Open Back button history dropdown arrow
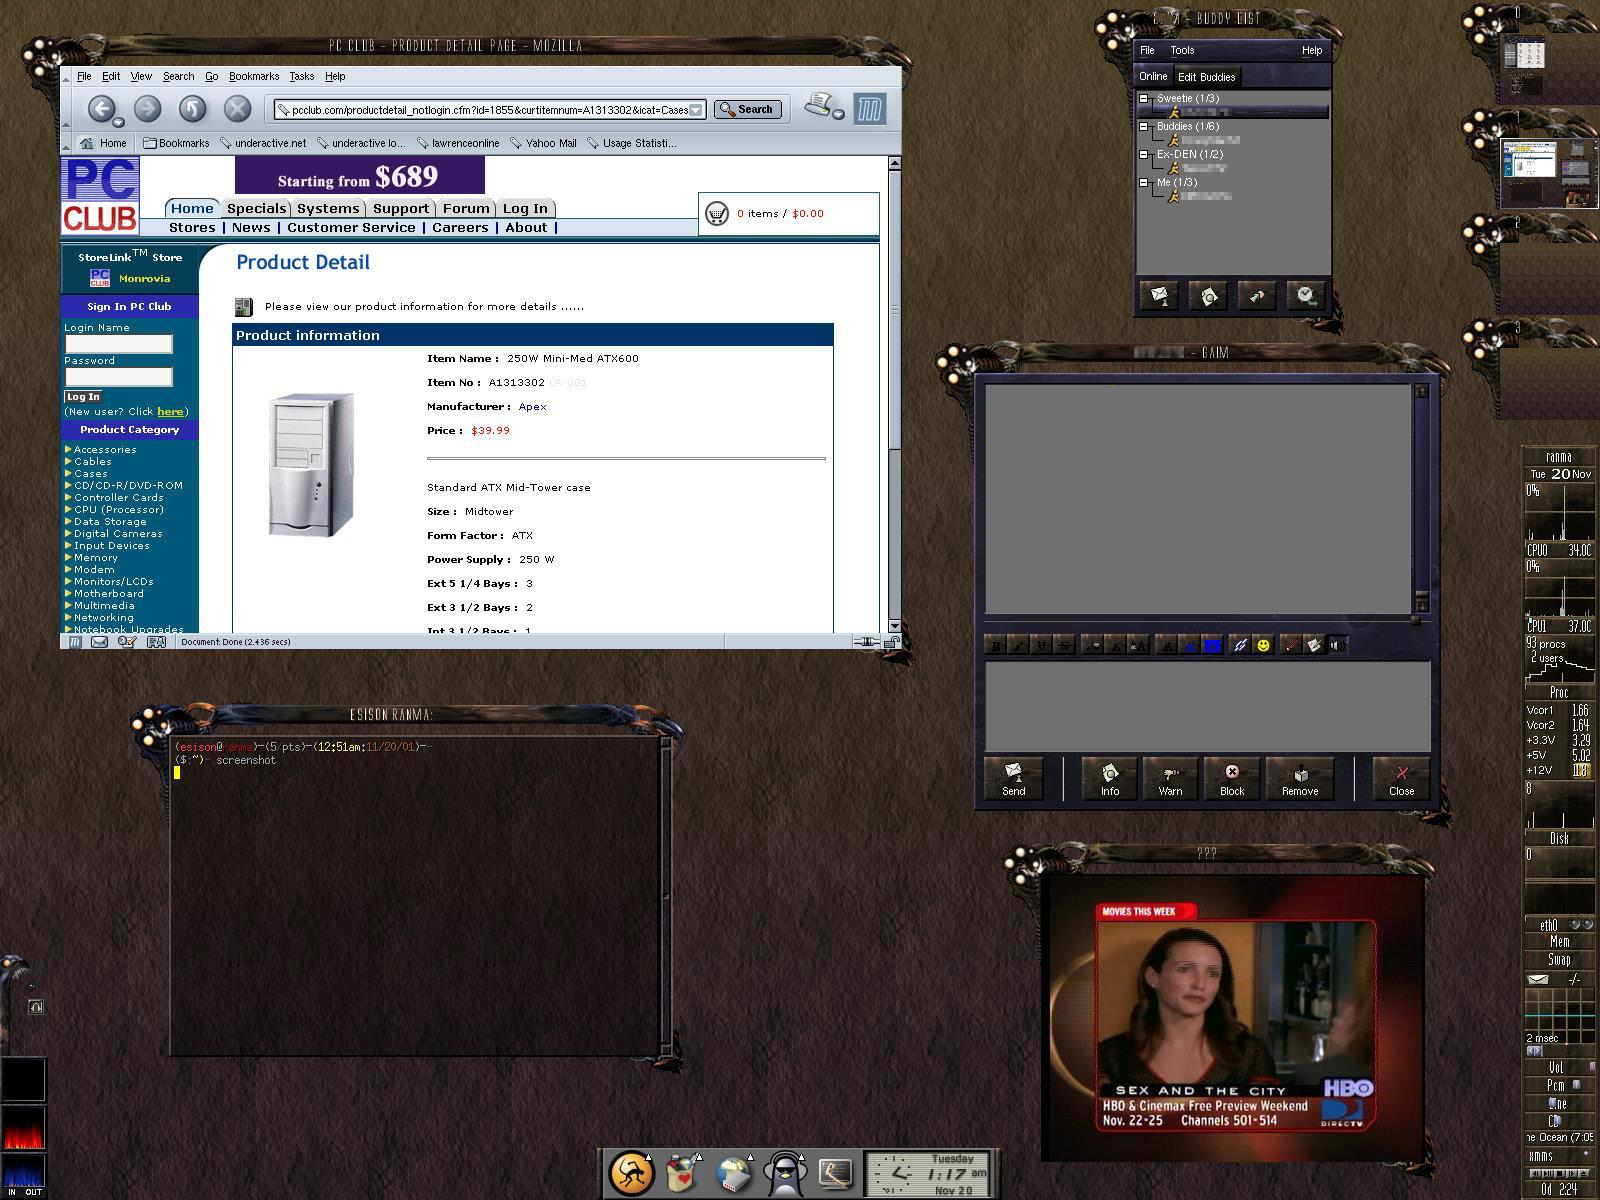Screen dimensions: 1600x1200 [x=119, y=122]
